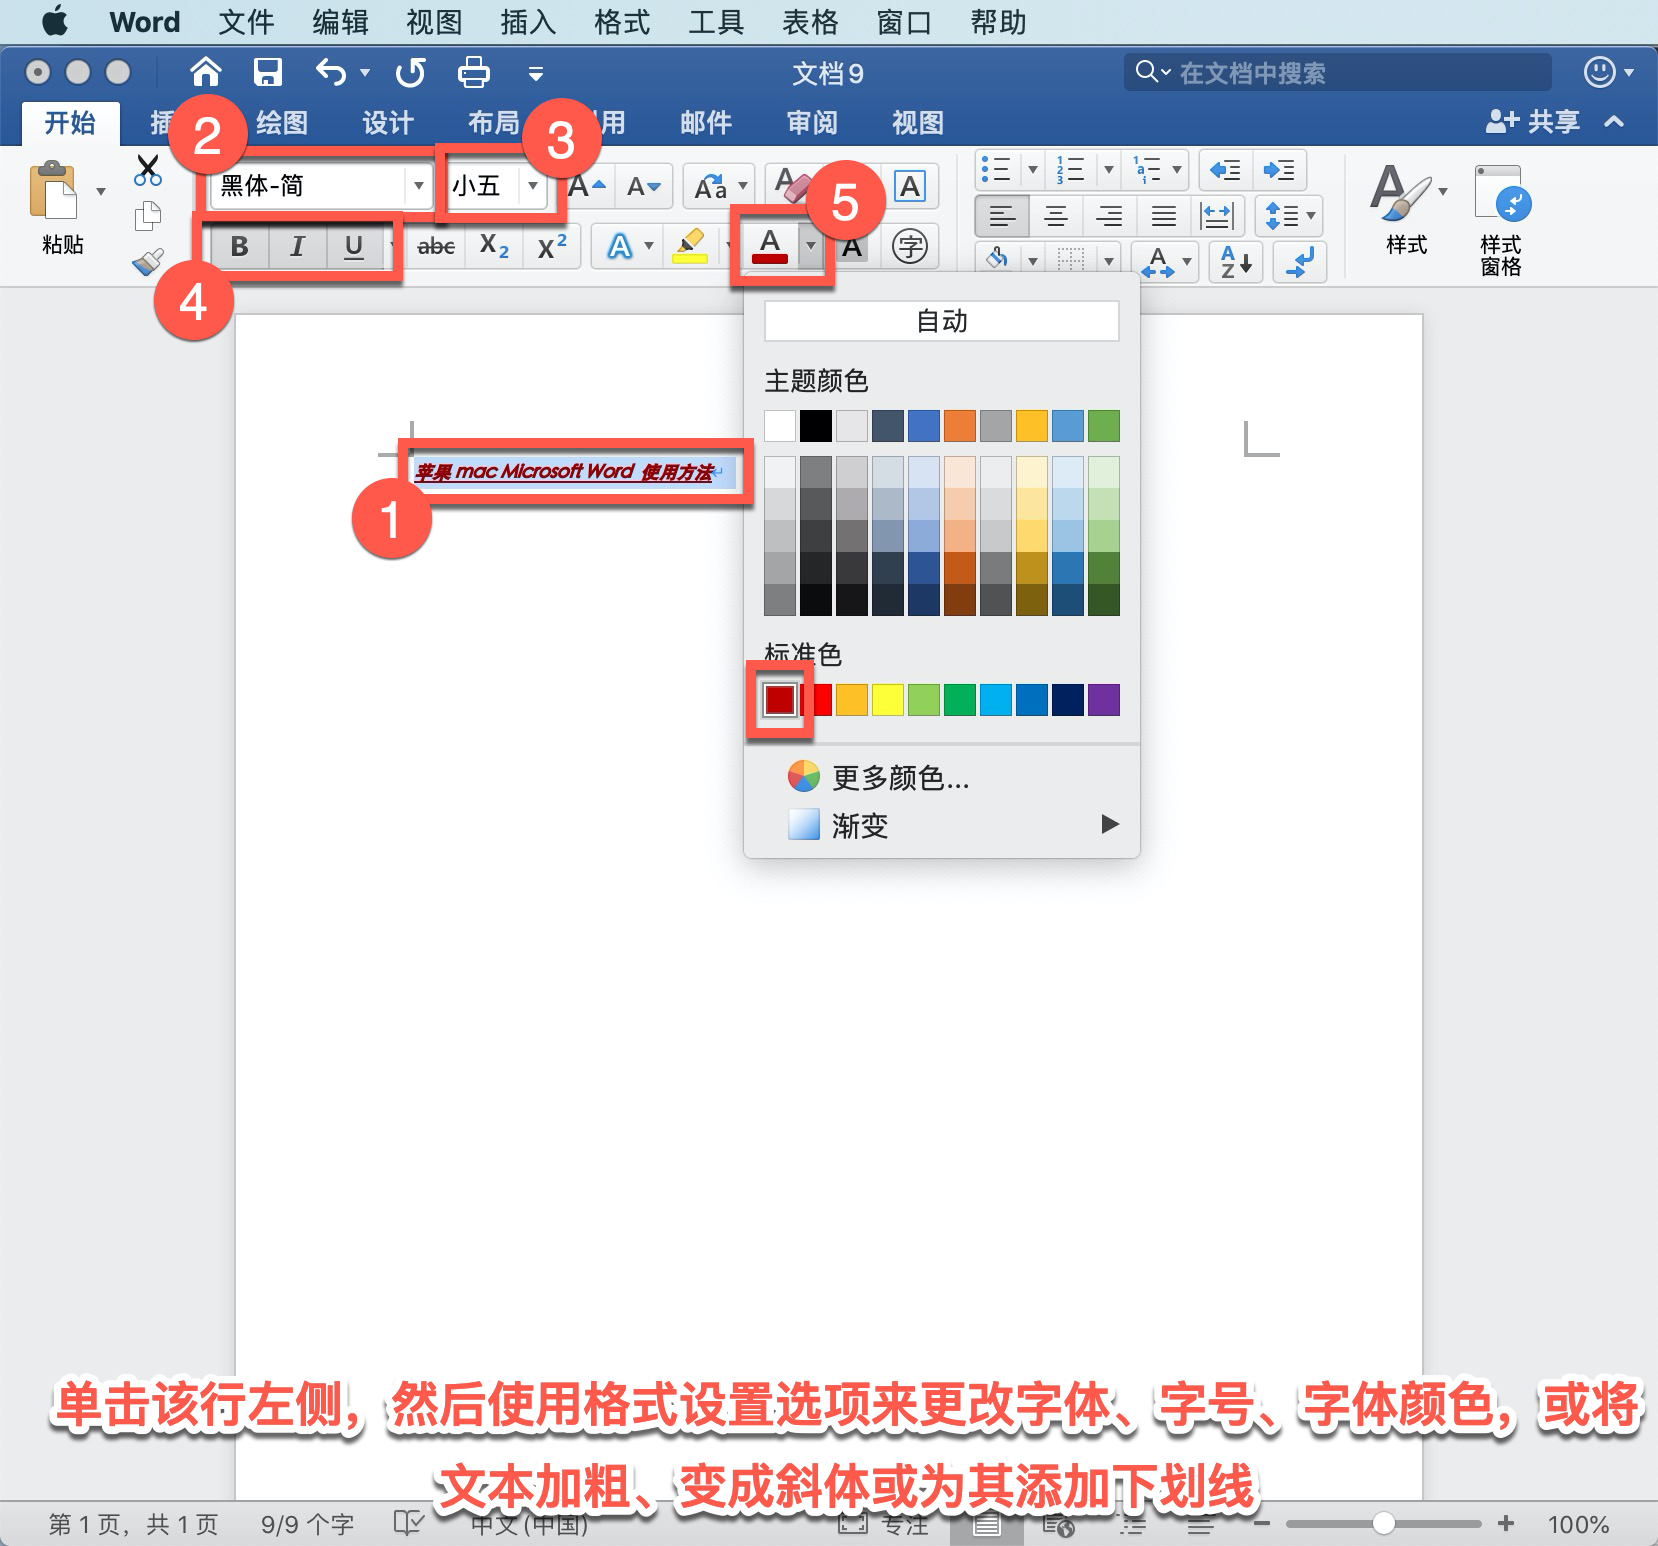Open the 格式 menu
Image resolution: width=1658 pixels, height=1546 pixels.
[x=622, y=22]
